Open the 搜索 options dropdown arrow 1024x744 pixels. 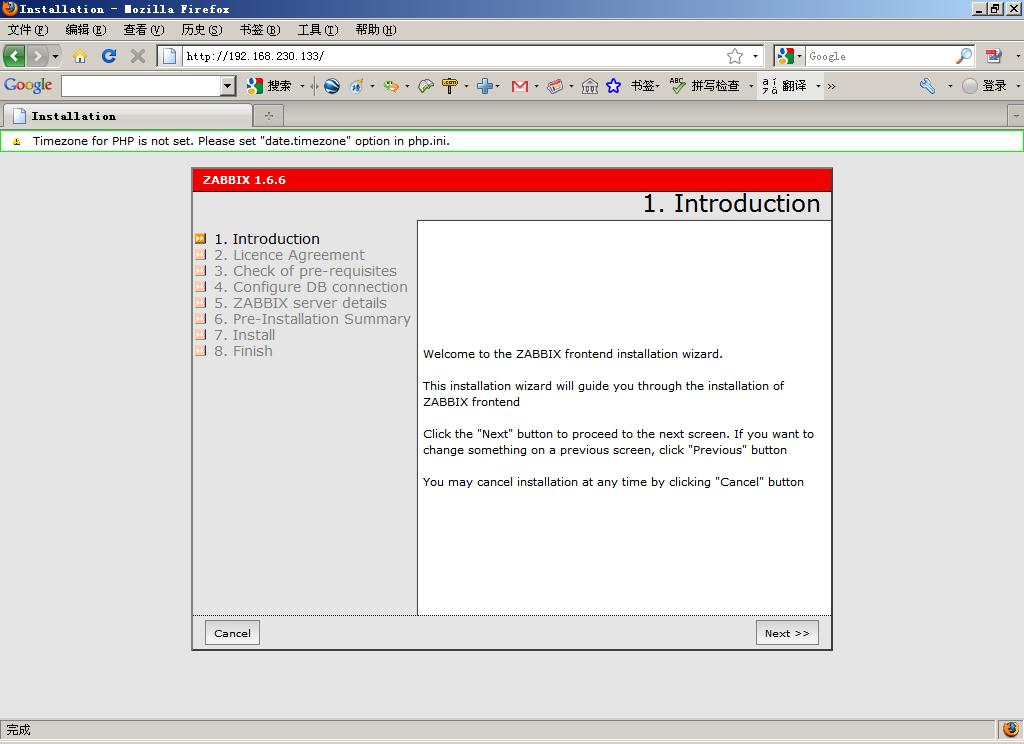click(302, 86)
